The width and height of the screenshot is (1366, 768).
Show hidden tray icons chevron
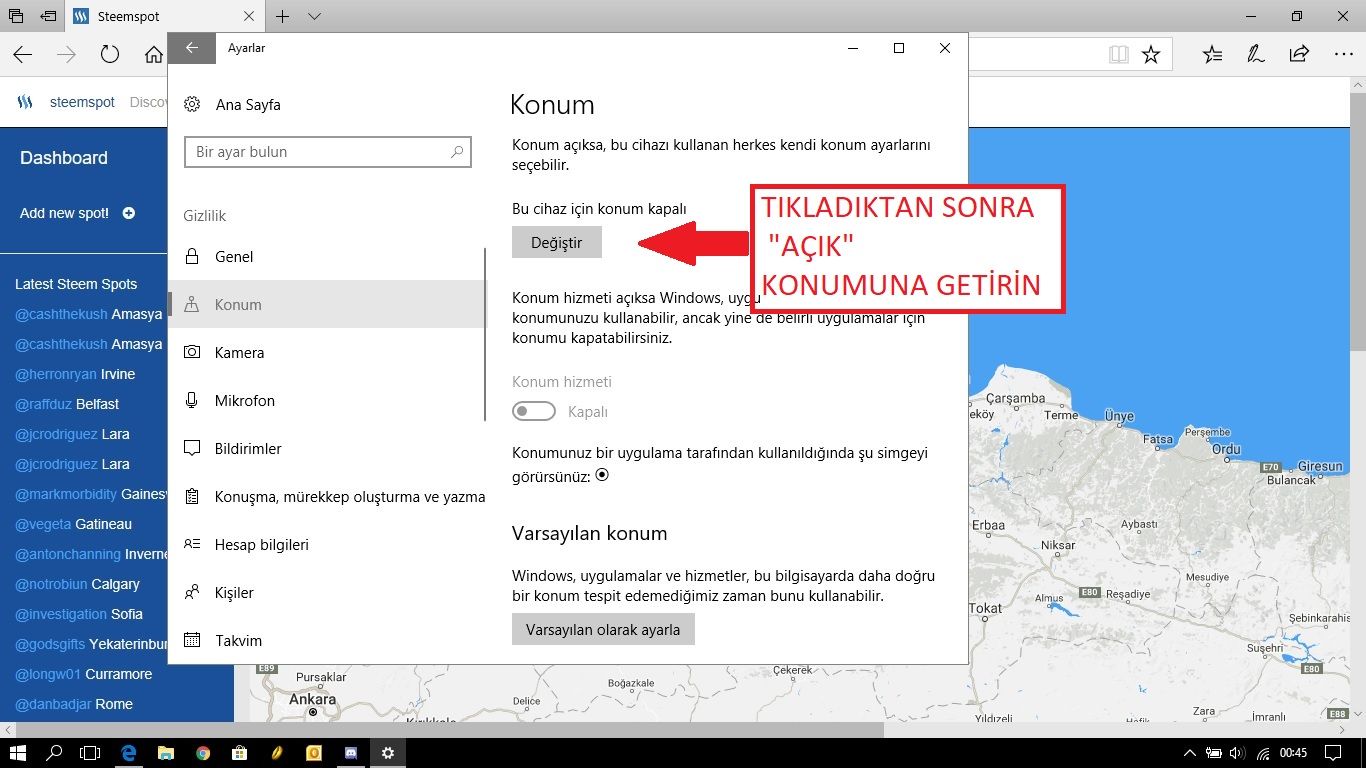[x=1189, y=752]
